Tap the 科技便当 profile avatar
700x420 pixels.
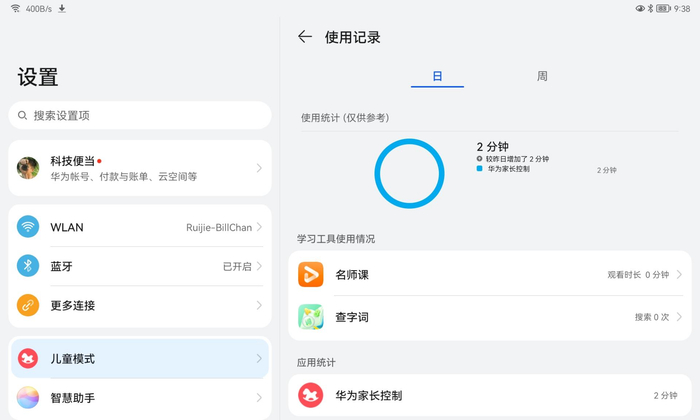click(x=28, y=168)
